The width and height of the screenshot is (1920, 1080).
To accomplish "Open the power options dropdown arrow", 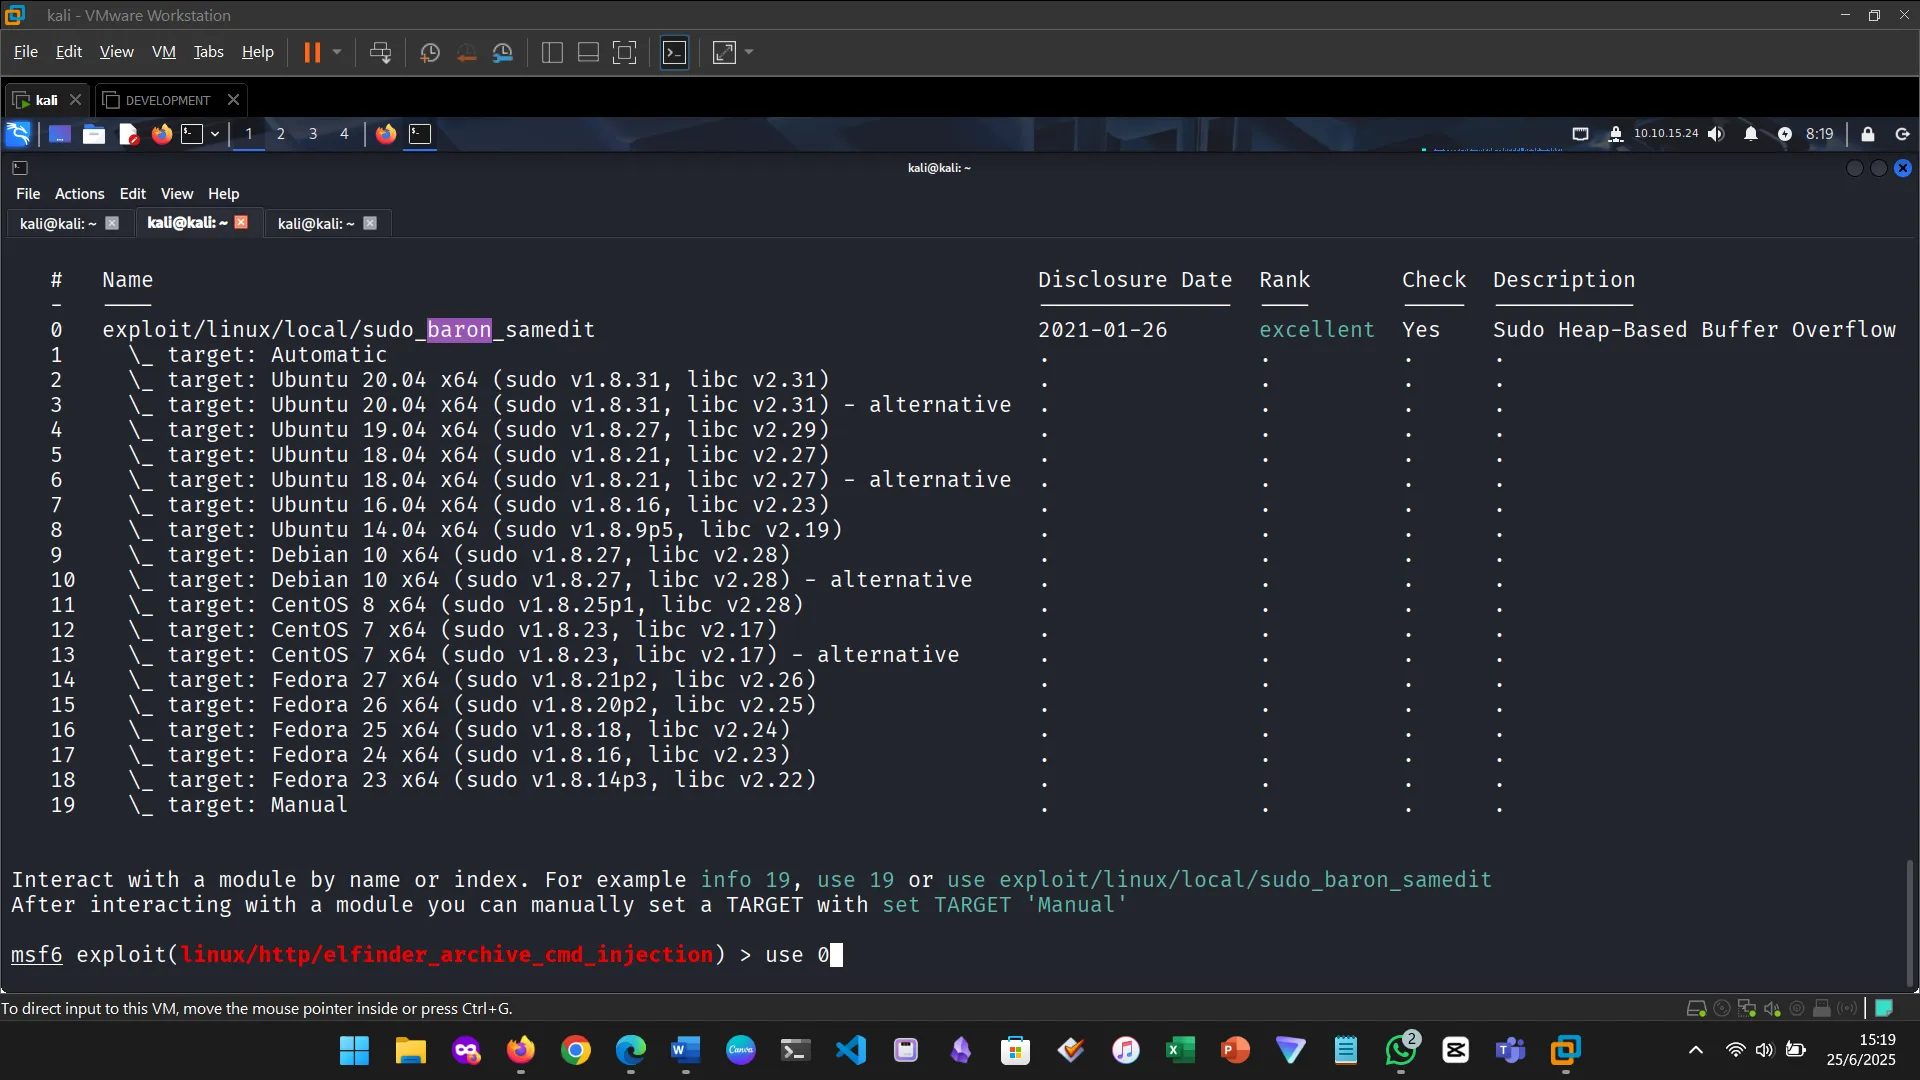I will pos(337,52).
